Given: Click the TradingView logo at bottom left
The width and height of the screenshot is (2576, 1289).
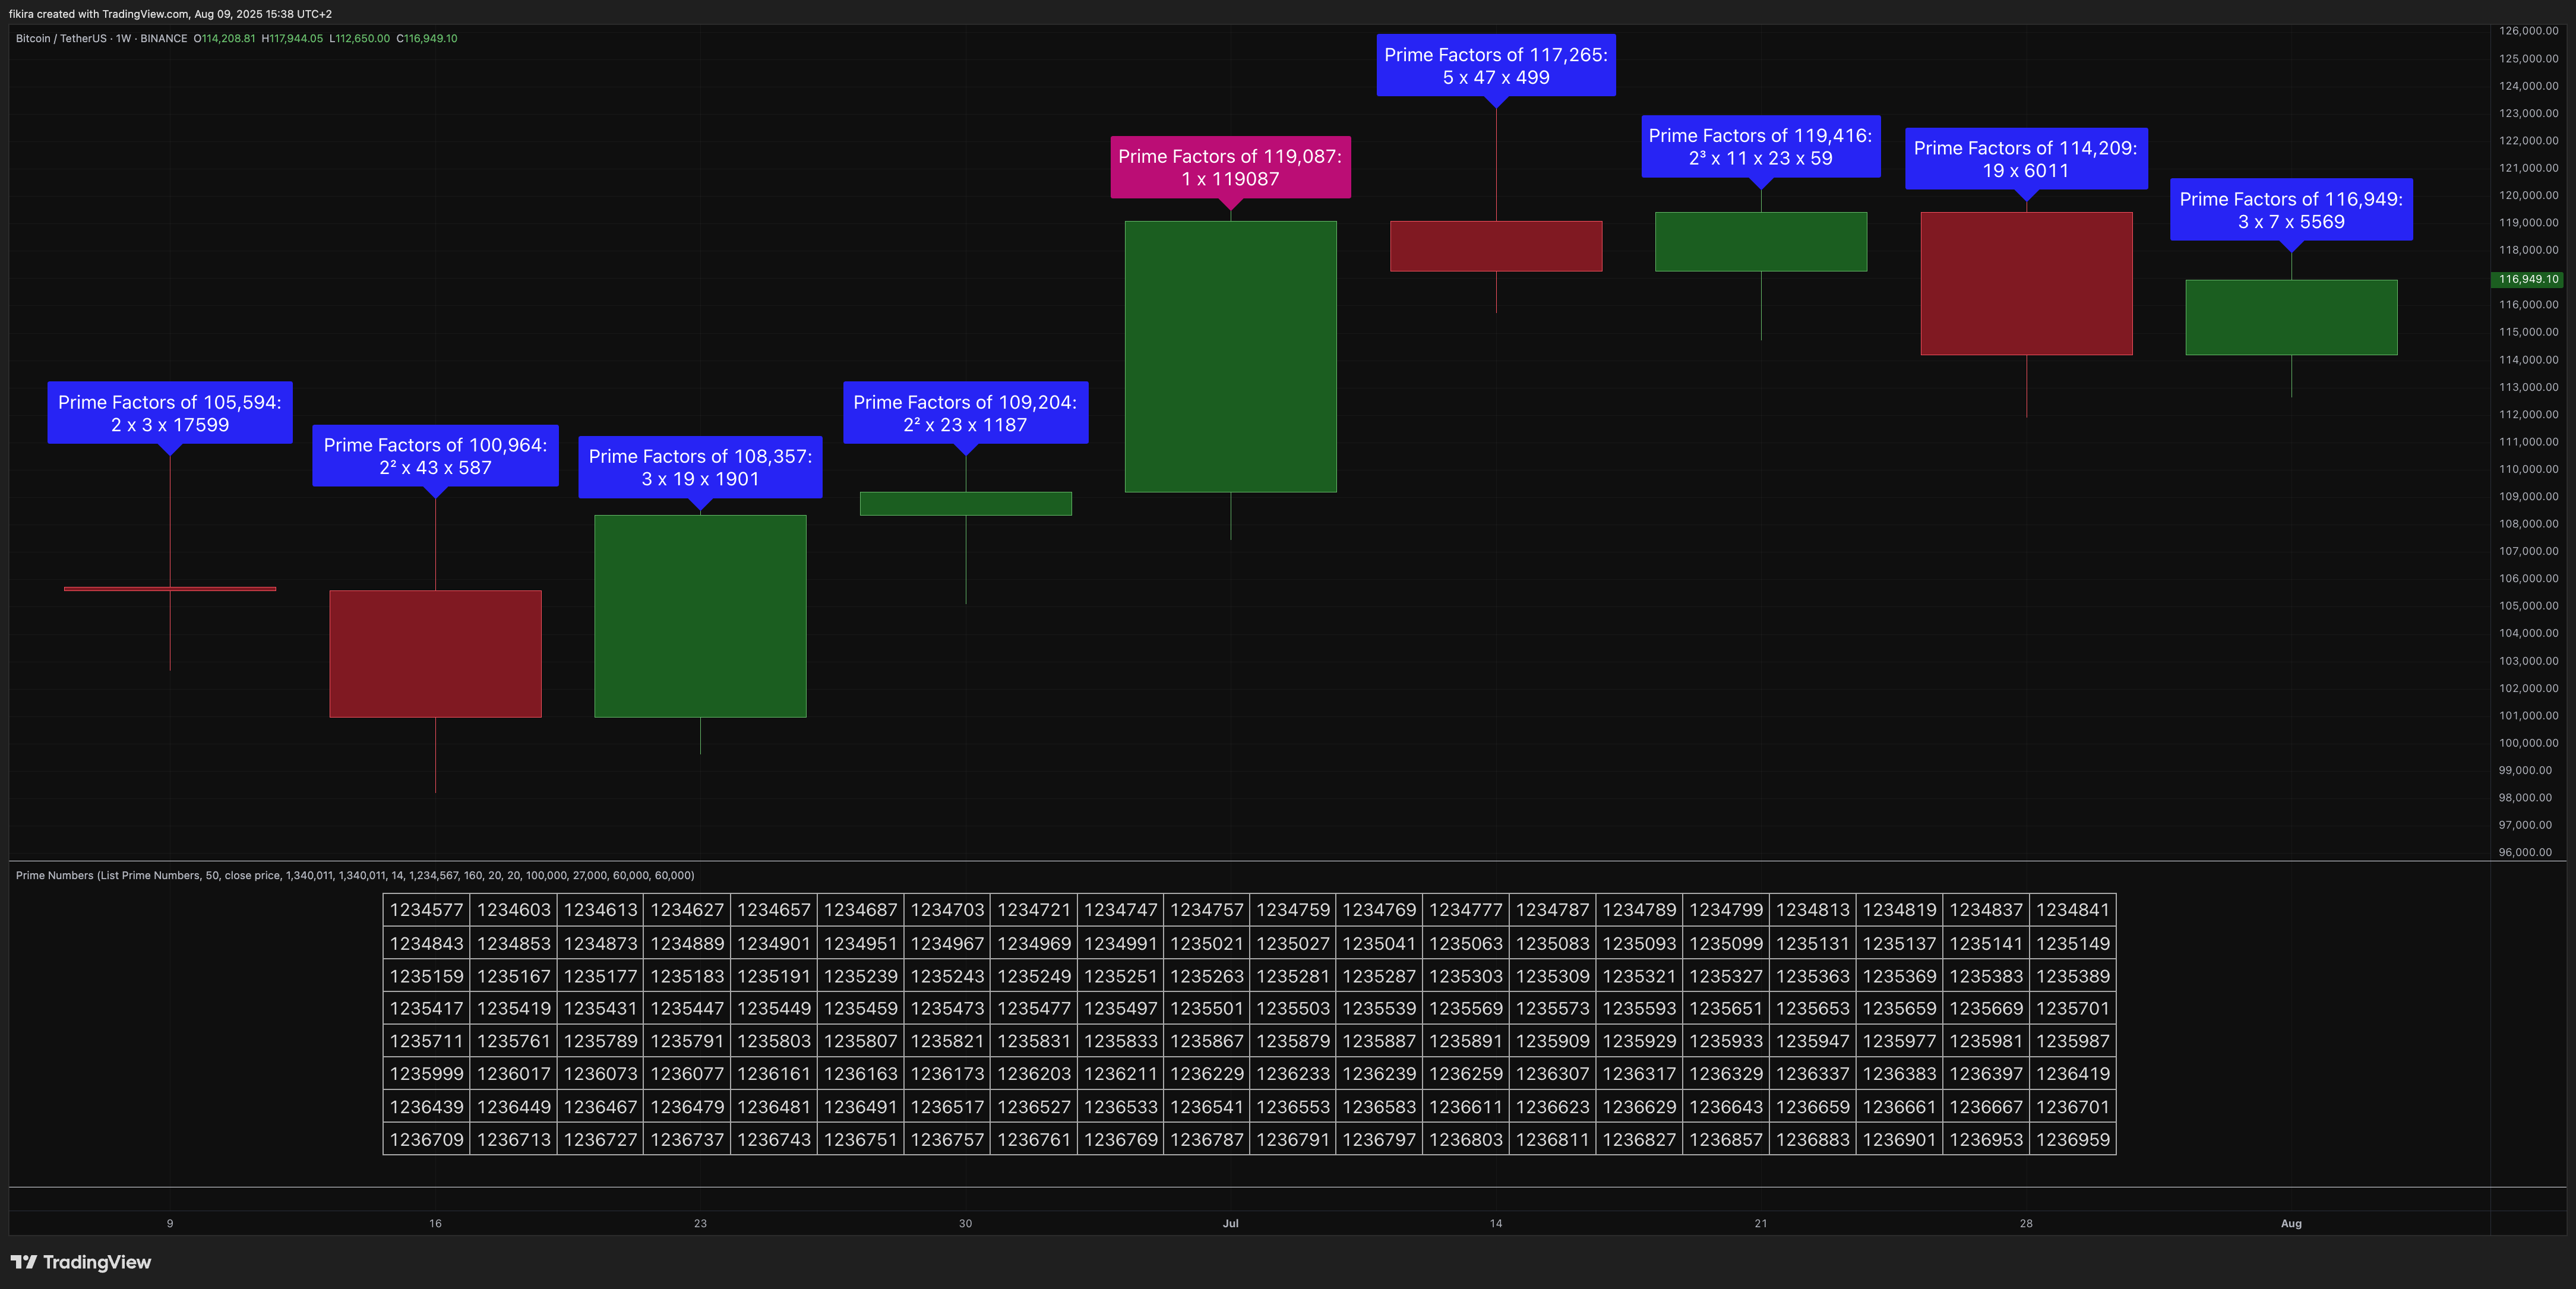Looking at the screenshot, I should coord(81,1262).
